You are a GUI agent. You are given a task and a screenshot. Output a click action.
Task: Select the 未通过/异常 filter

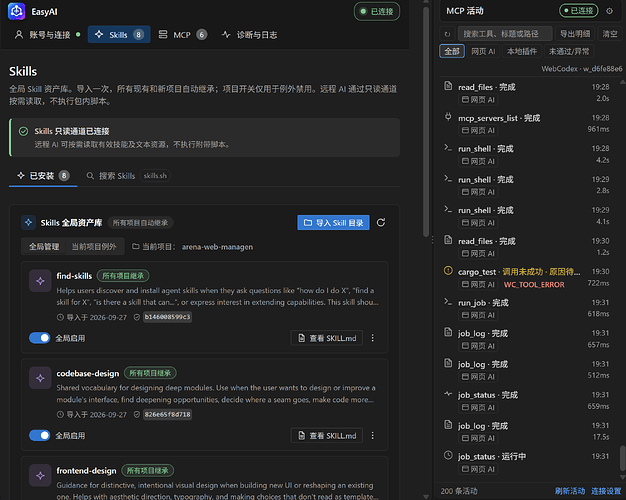click(x=569, y=51)
